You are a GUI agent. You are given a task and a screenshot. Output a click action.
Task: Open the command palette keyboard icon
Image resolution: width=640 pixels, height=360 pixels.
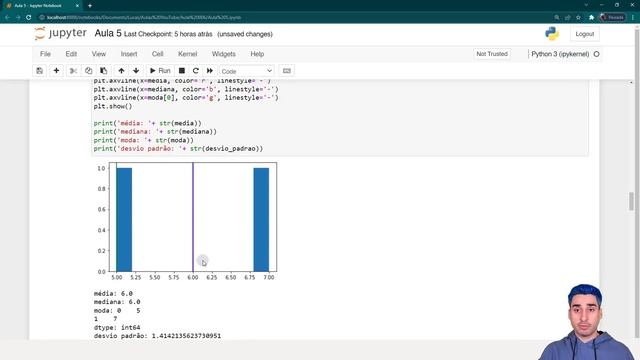[x=287, y=71]
